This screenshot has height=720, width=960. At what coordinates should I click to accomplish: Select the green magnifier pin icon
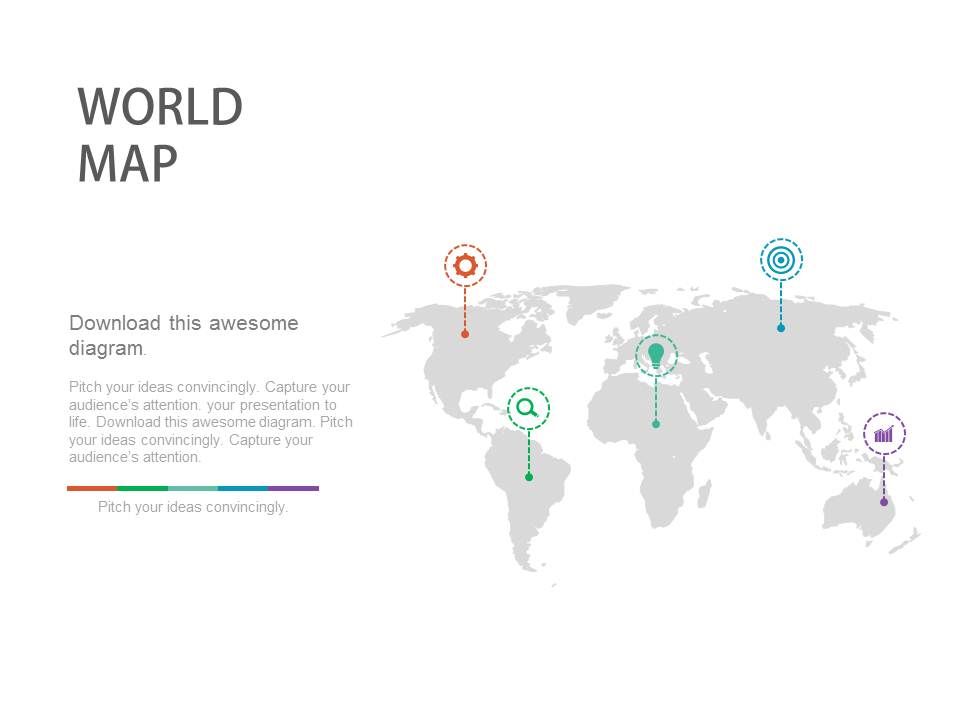(x=528, y=408)
